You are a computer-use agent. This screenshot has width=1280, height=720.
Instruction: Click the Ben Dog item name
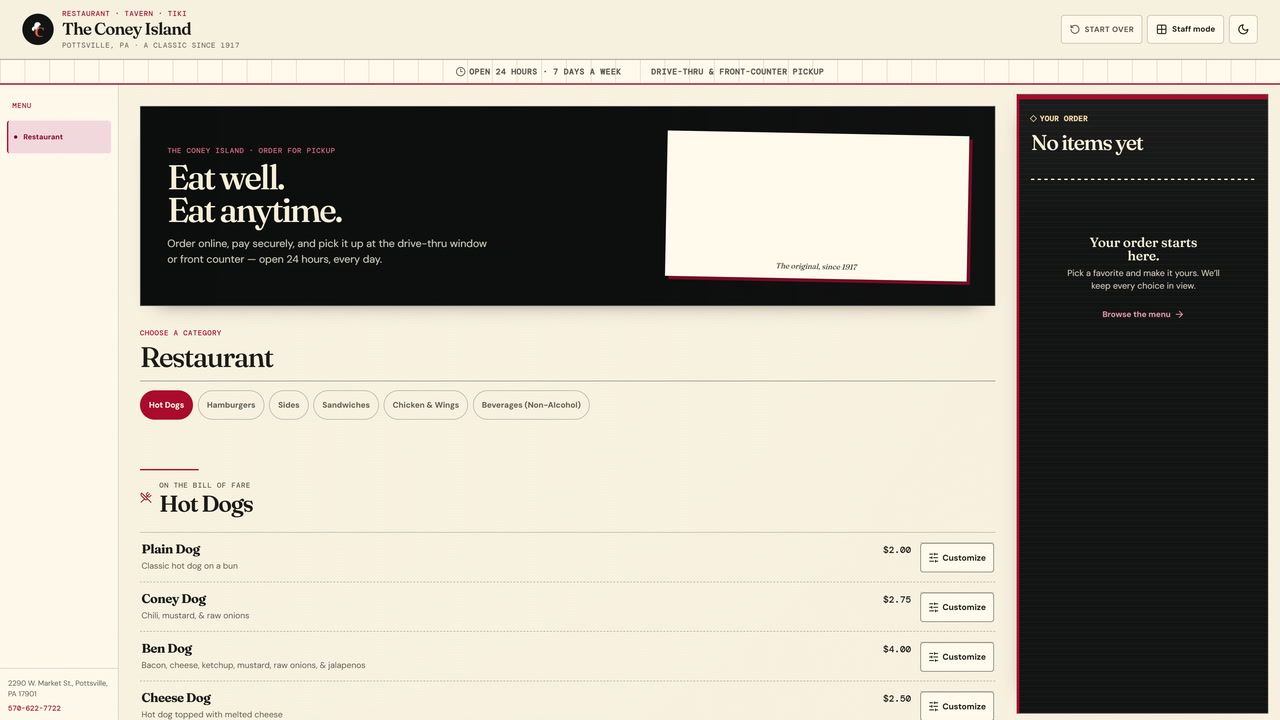pos(167,648)
